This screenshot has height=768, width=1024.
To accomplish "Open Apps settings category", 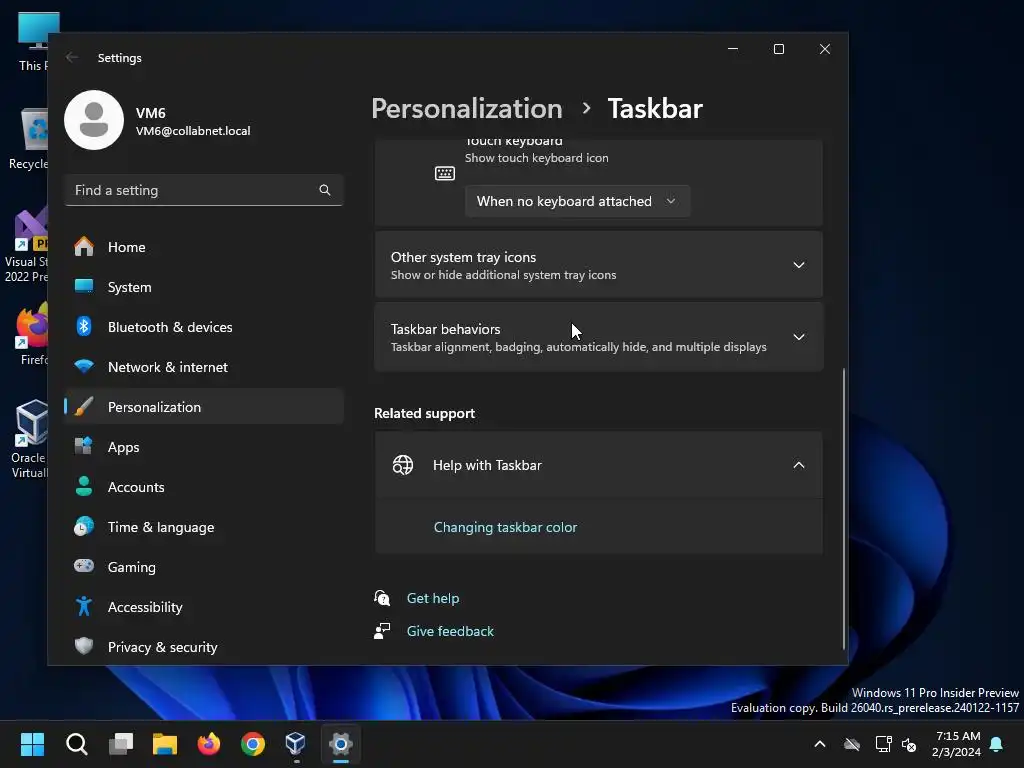I will click(x=204, y=447).
